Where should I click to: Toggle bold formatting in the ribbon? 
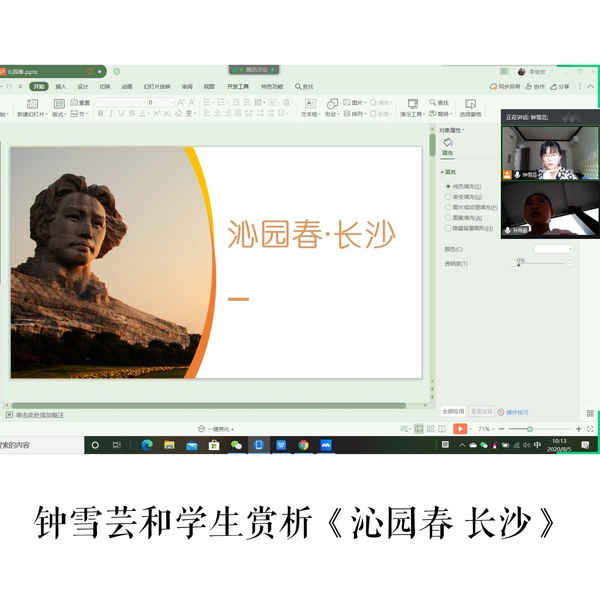pos(100,114)
